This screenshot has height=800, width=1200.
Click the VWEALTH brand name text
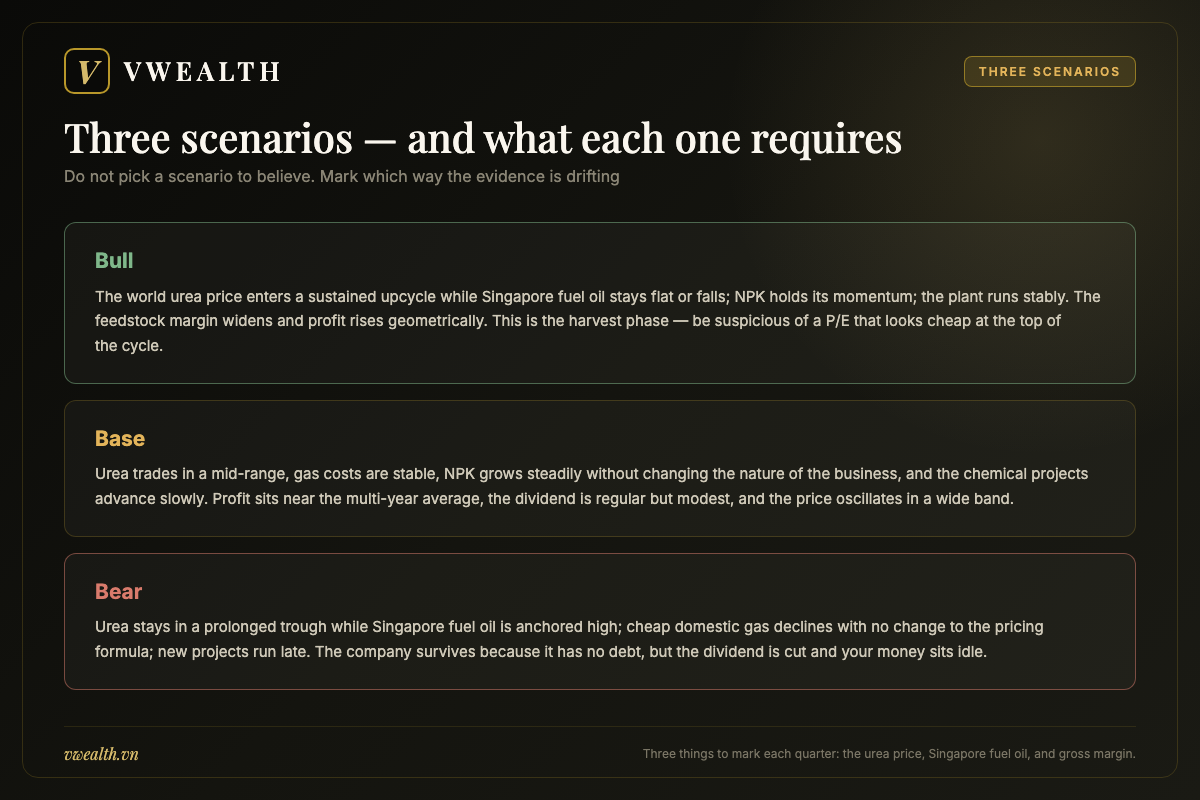[202, 72]
